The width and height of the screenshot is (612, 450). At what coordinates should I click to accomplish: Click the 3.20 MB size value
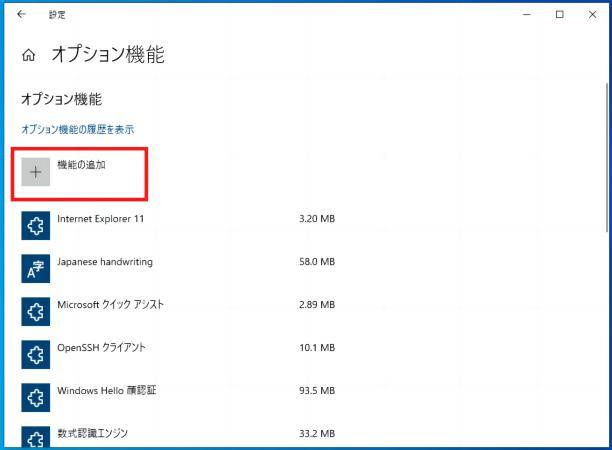coord(317,219)
